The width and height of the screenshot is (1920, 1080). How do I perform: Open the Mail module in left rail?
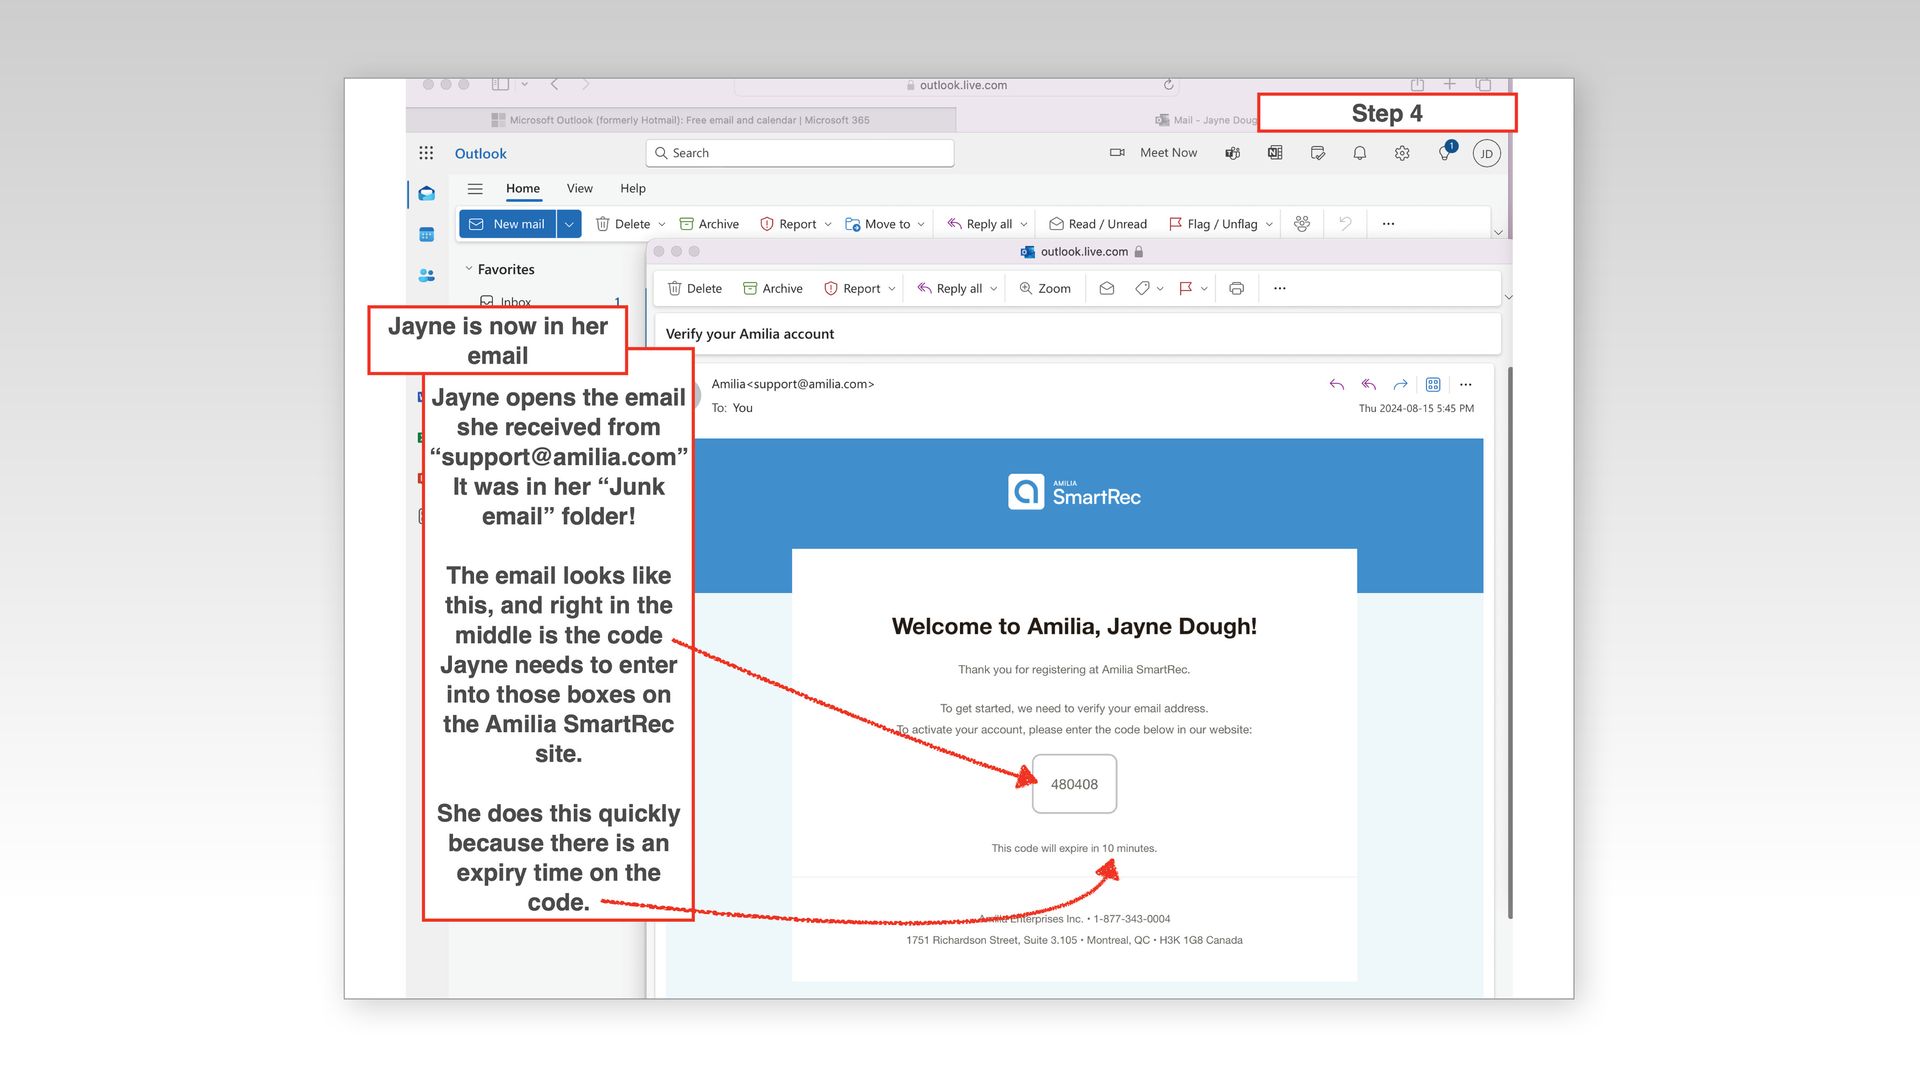coord(427,194)
